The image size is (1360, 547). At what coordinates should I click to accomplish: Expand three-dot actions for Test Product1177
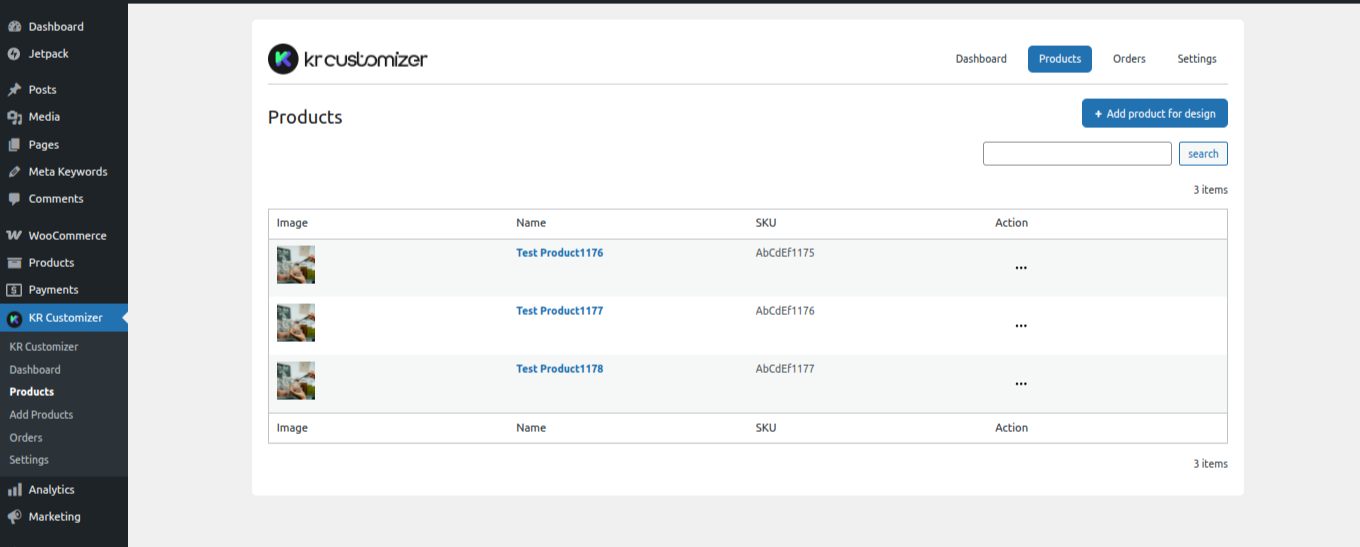click(x=1021, y=326)
